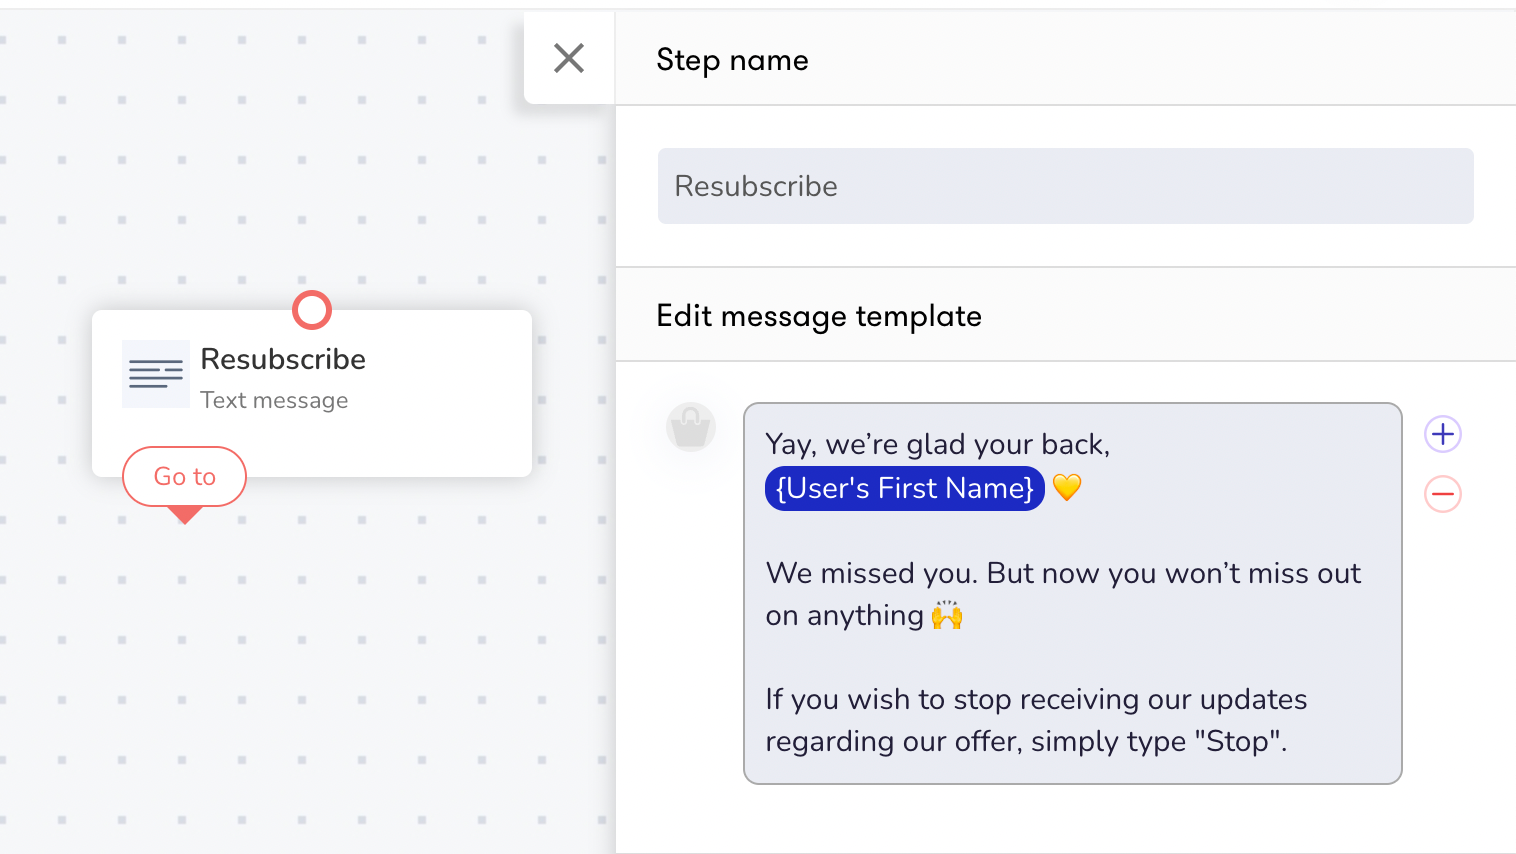Click the text lines icon on Resubscribe node
Screen dimensions: 1516x854
[156, 374]
